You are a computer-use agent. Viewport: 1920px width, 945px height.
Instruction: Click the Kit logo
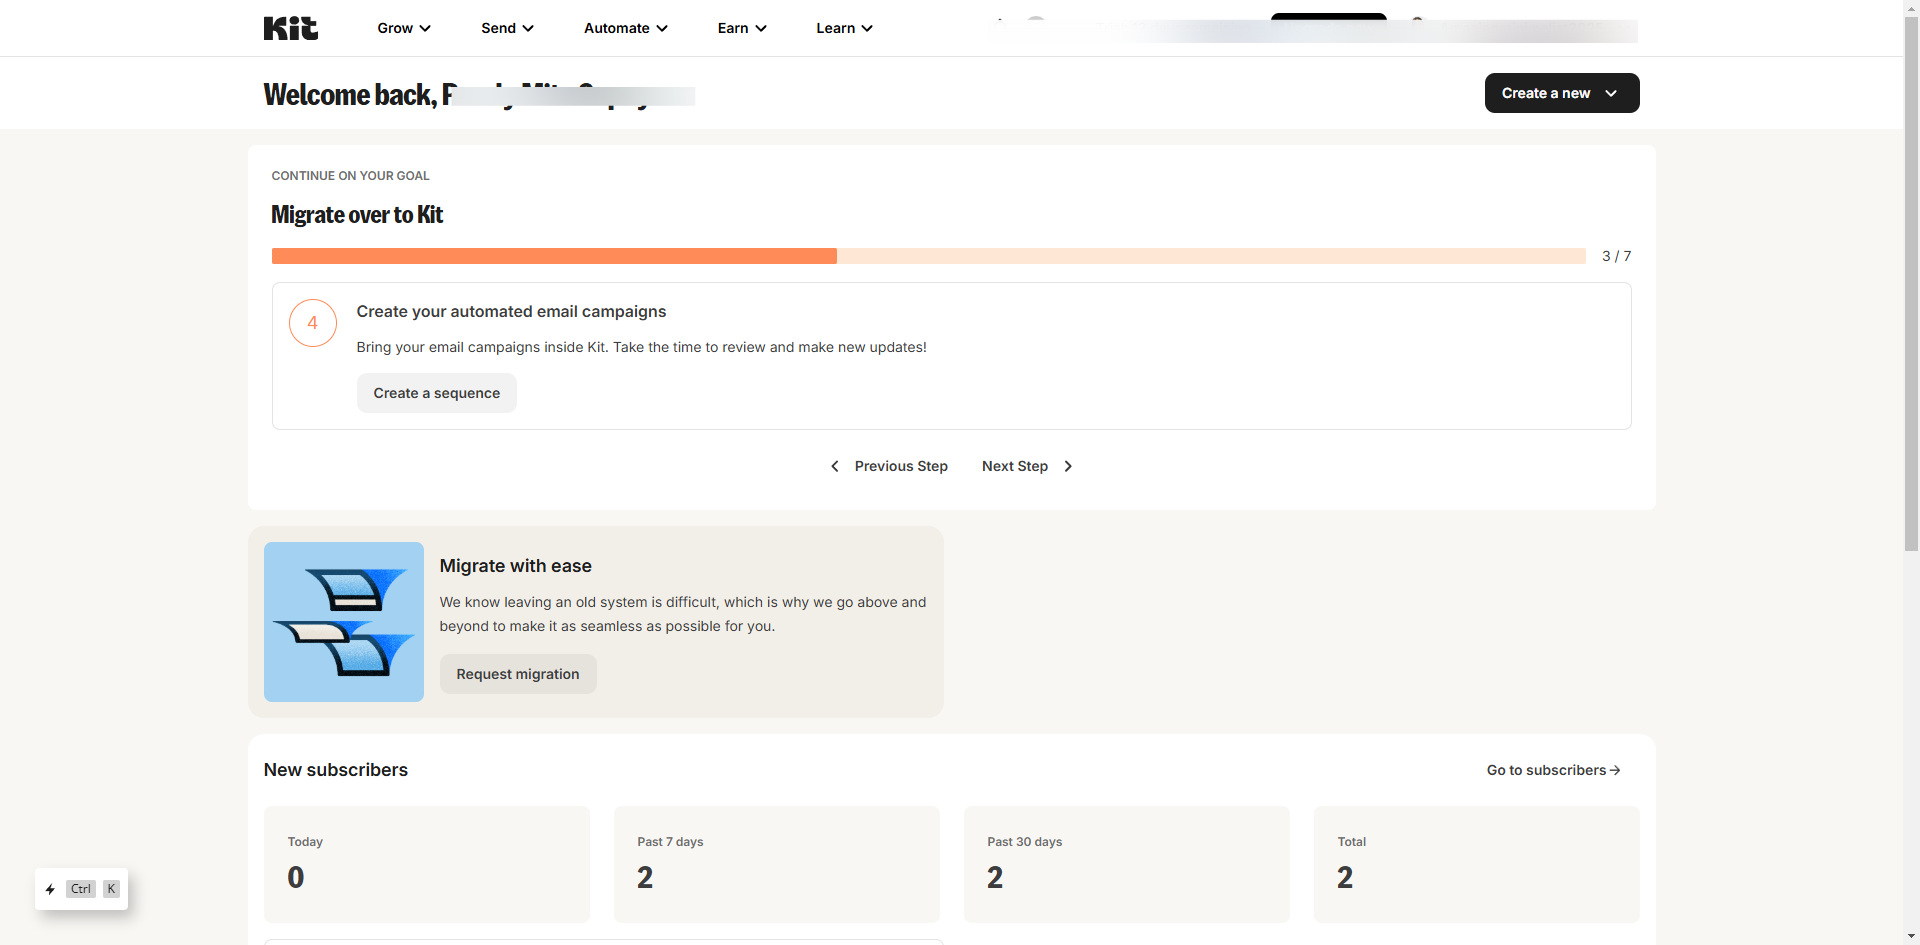[291, 28]
